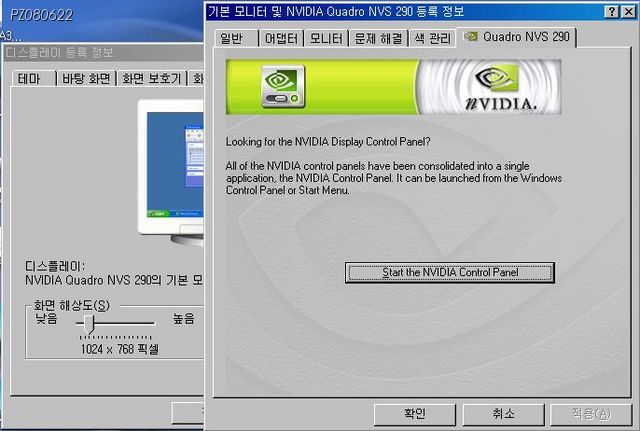Screen dimensions: 640x431
Task: Click the 'Looking for the NVIDIA Display Control Panel?' text
Action: pos(328,142)
